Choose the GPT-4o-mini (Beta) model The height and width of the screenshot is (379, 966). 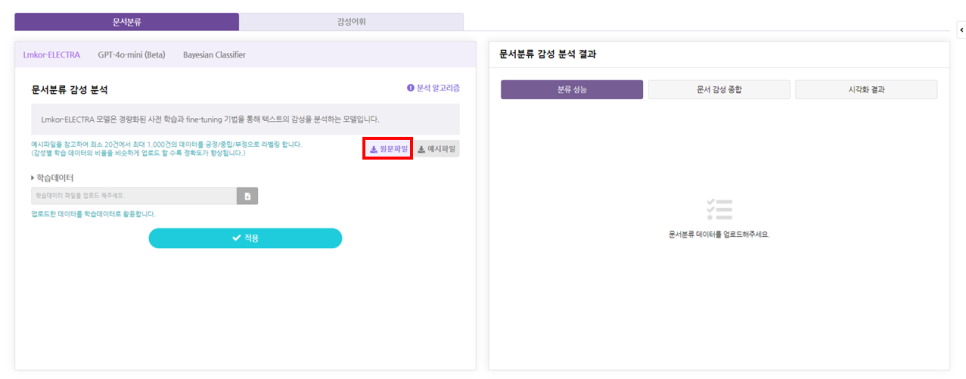[x=131, y=55]
